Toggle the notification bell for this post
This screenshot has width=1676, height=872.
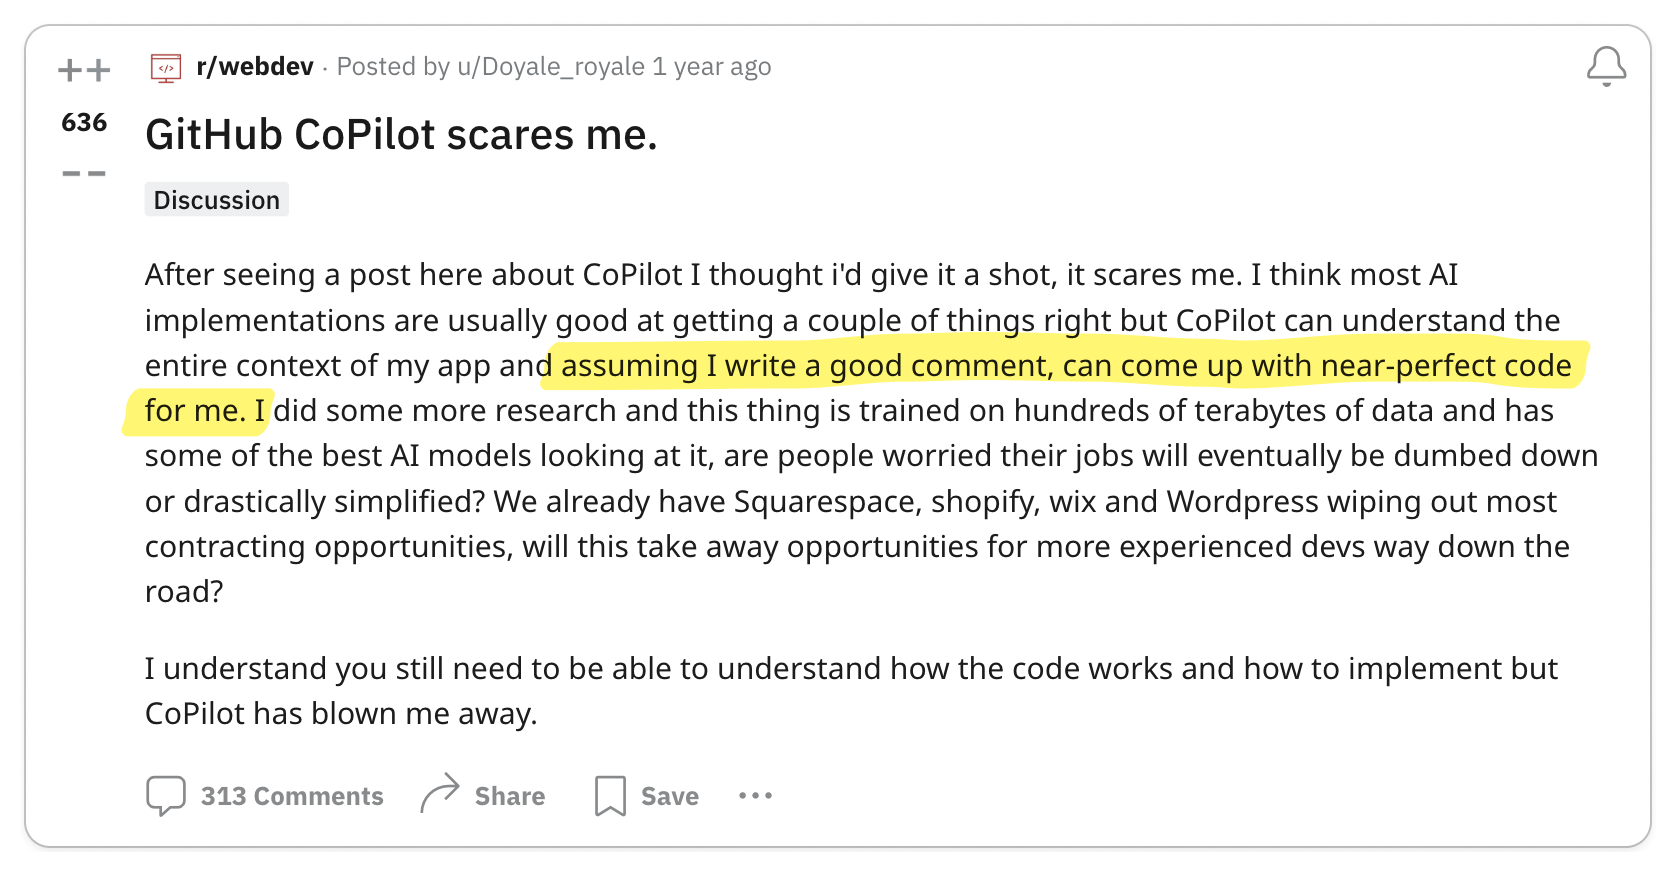click(x=1606, y=67)
